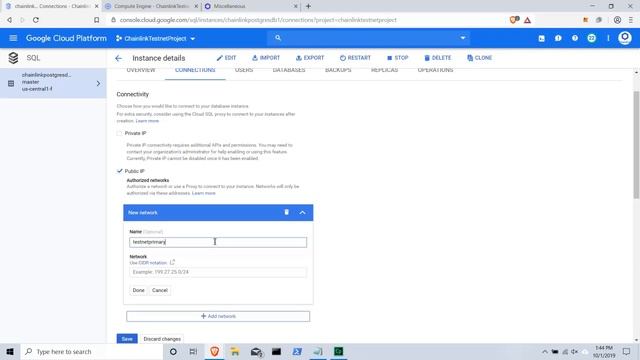This screenshot has width=640, height=360.
Task: Click the browser back navigation arrow
Action: click(x=9, y=20)
